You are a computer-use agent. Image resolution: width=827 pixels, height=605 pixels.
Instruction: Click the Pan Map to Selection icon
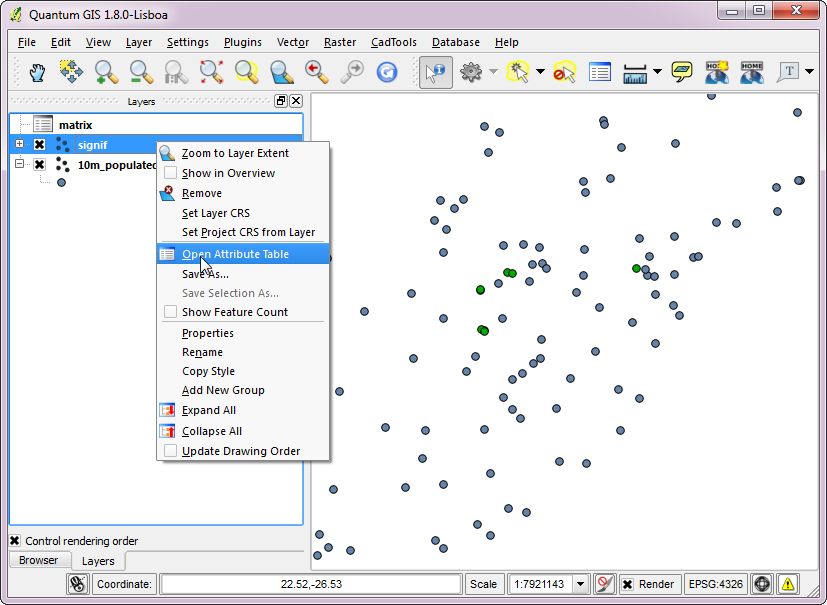coord(71,72)
